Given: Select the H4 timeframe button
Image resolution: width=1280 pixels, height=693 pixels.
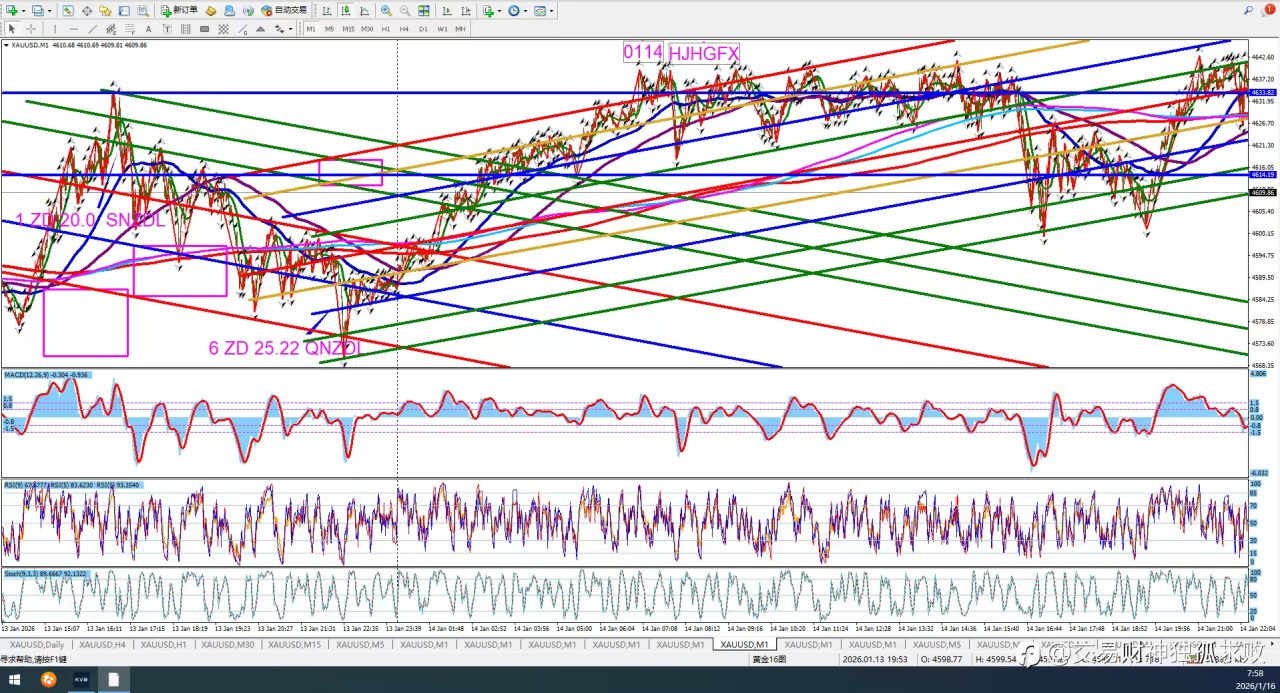Looking at the screenshot, I should [404, 29].
